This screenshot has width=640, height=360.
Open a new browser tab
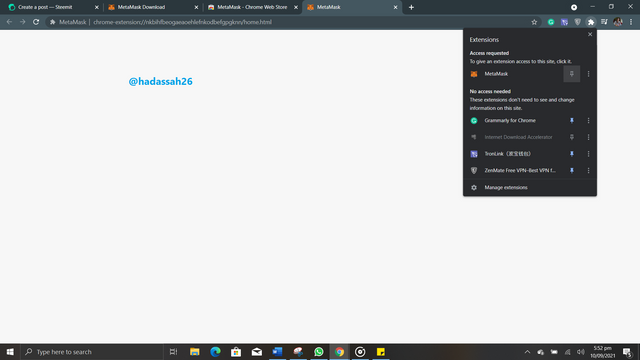tap(411, 7)
